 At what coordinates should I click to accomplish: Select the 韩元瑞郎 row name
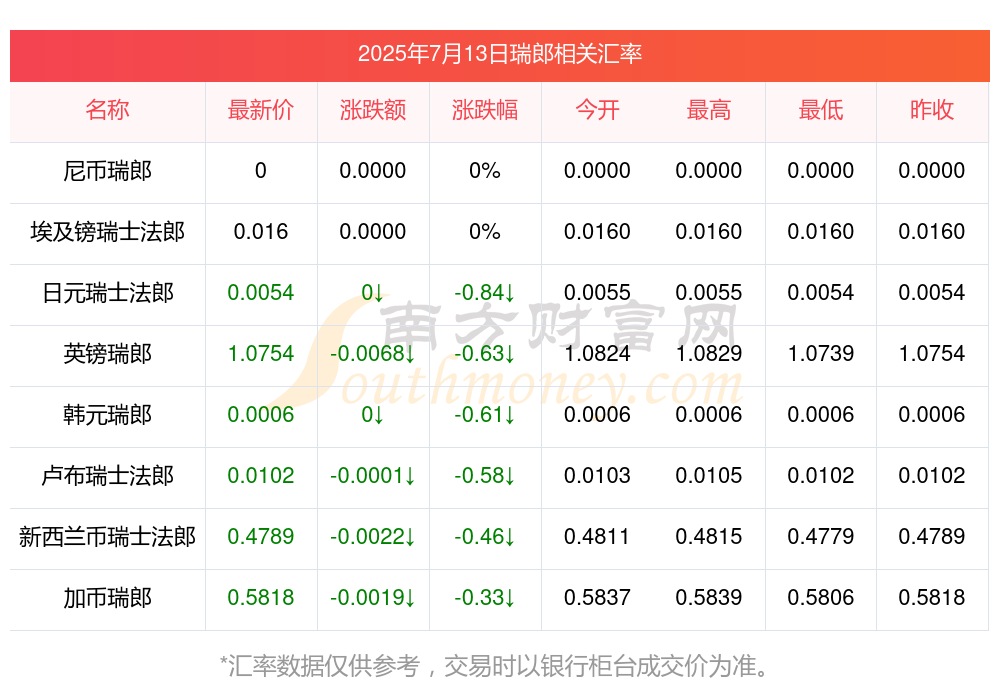107,415
